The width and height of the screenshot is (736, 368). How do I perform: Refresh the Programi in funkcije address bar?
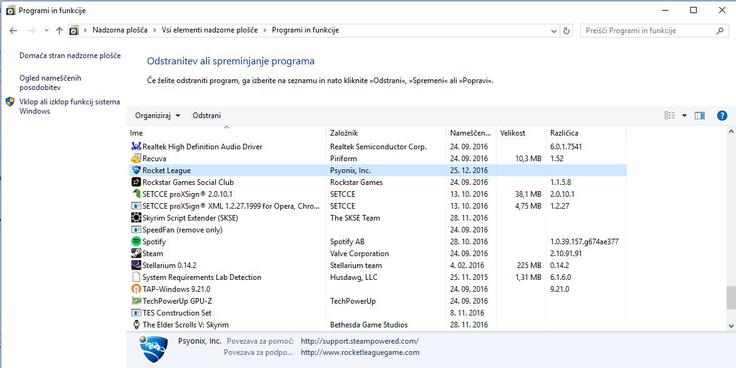pyautogui.click(x=567, y=31)
